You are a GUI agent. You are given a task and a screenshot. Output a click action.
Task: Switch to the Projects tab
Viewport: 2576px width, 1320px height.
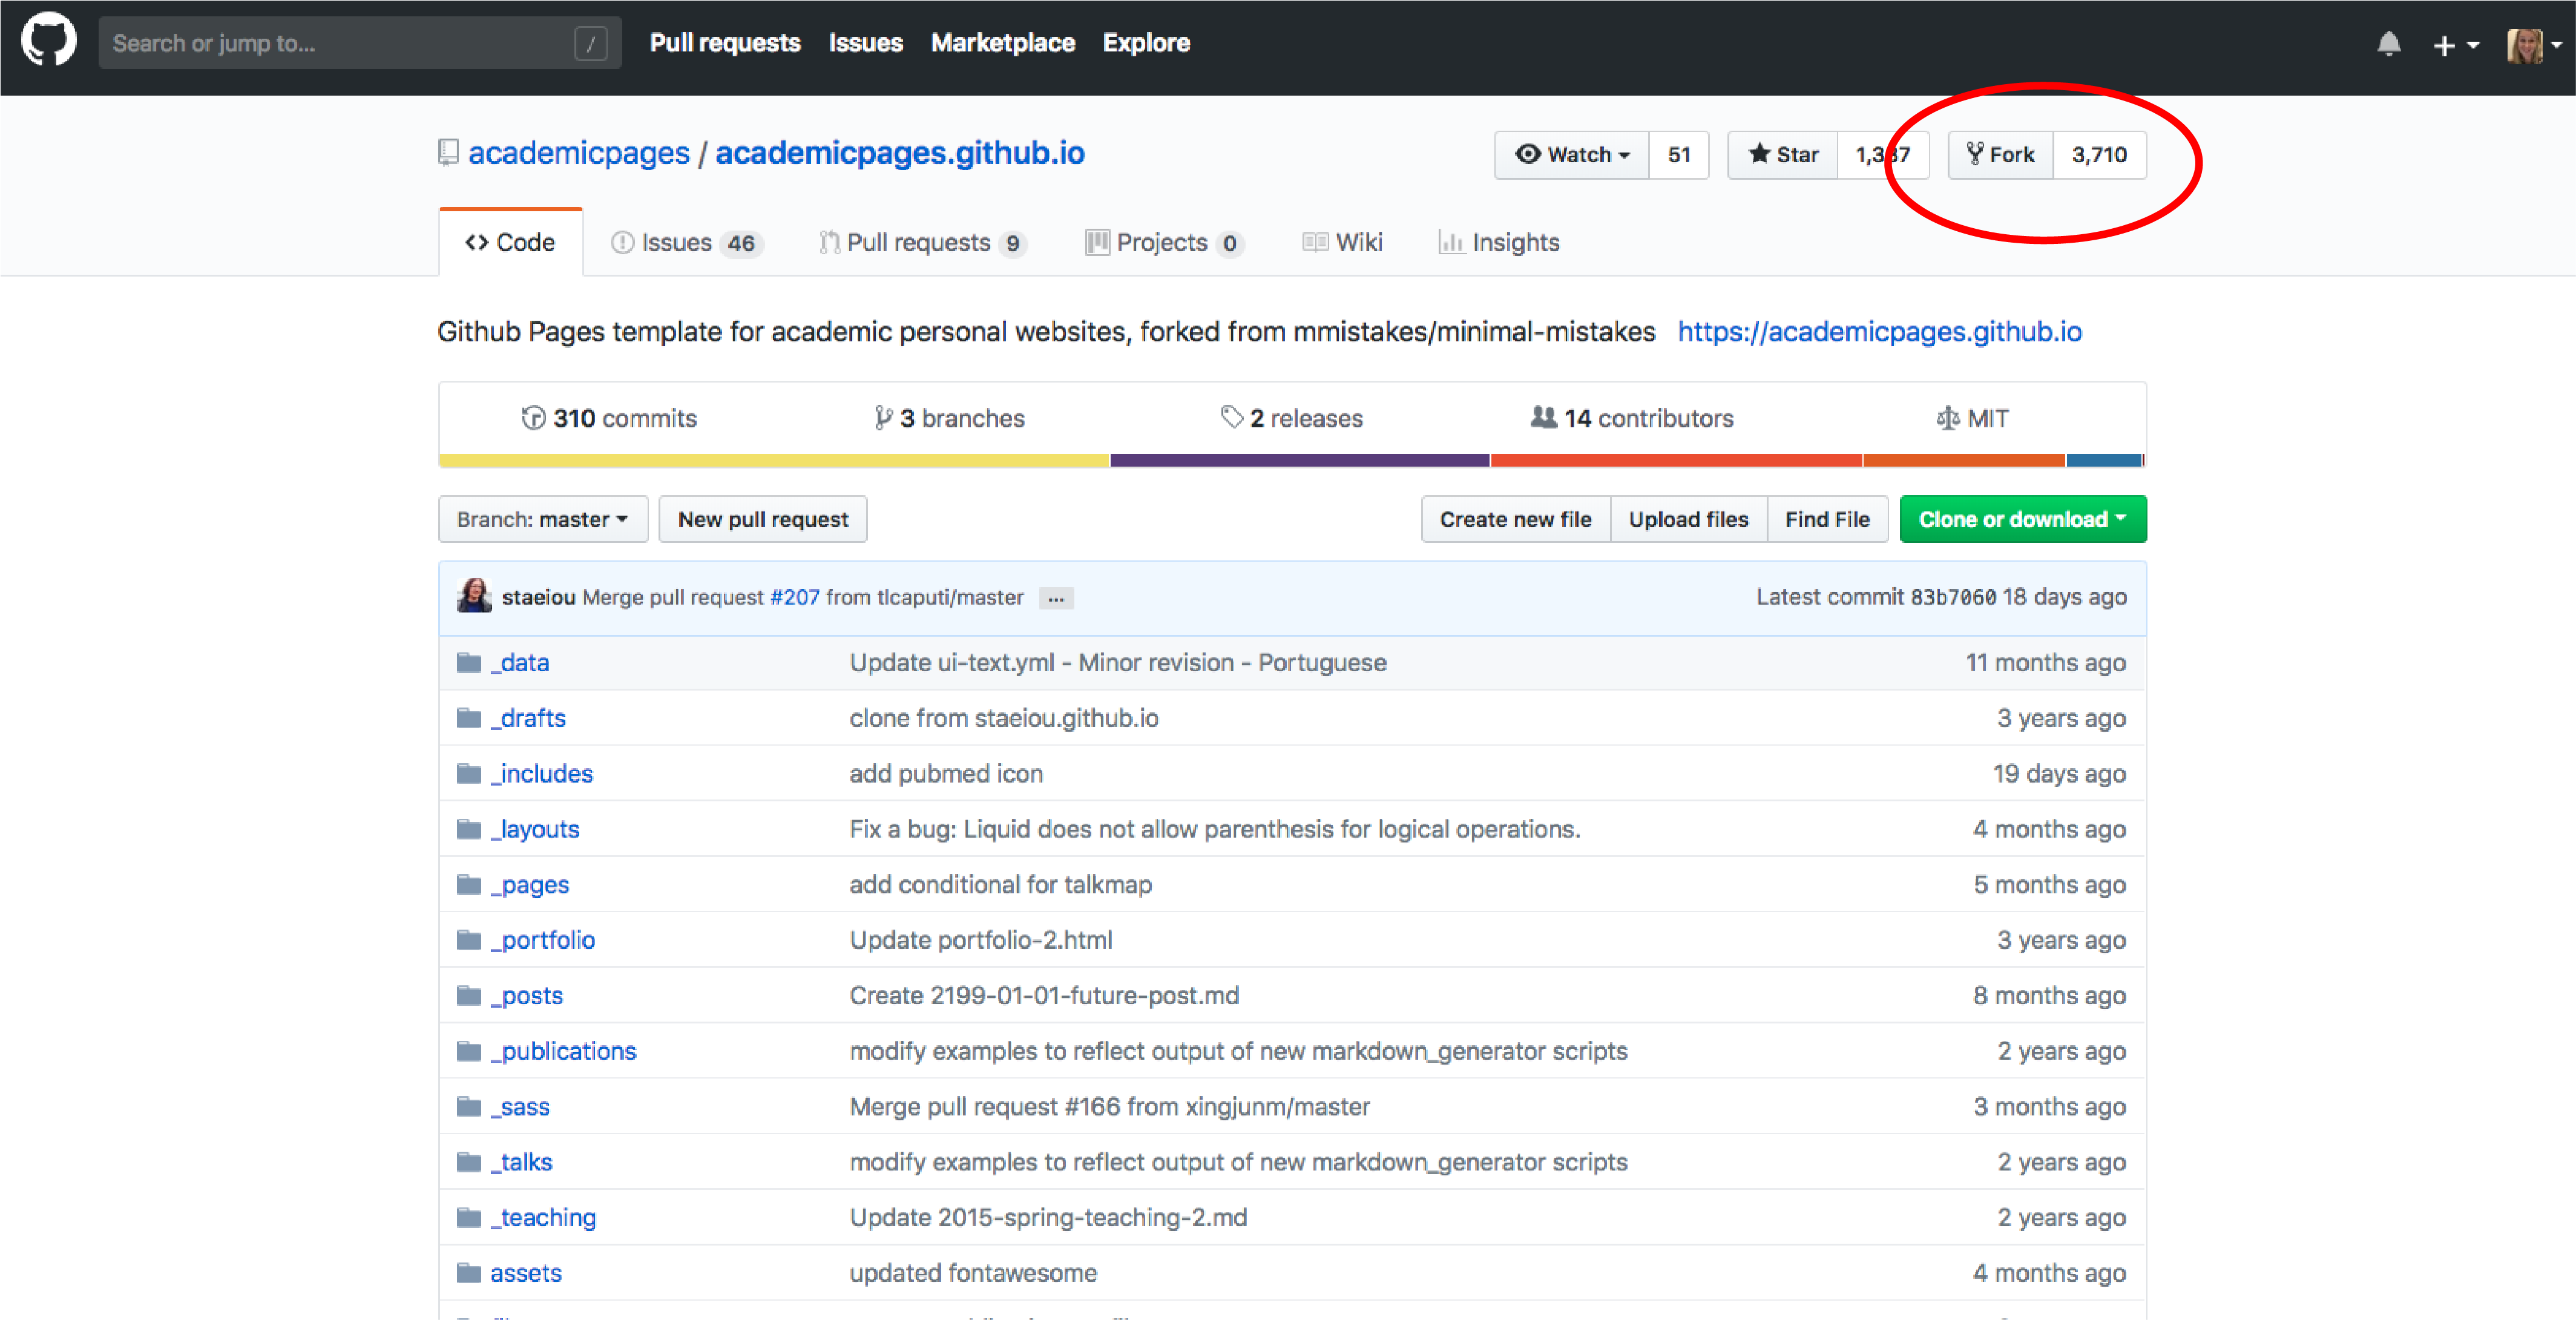(1164, 243)
